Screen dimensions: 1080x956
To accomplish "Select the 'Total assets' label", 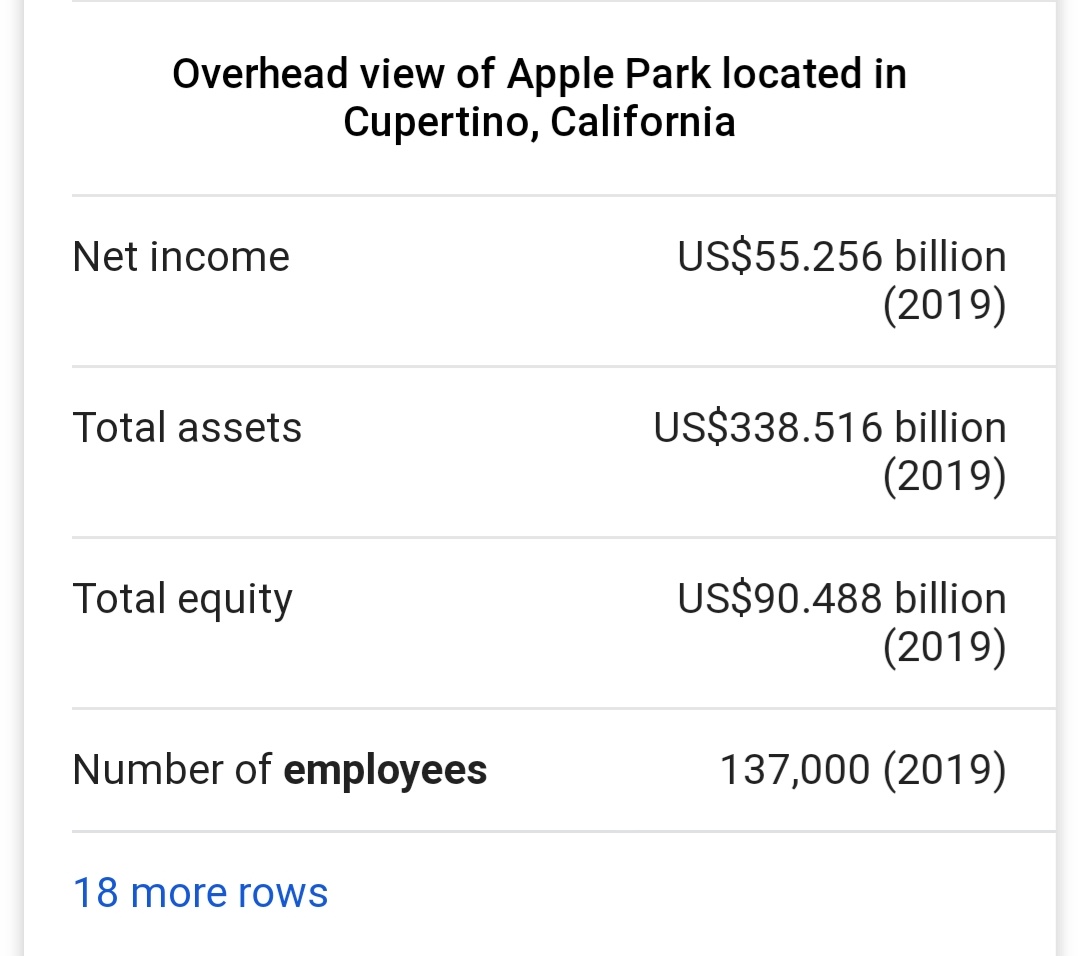I will coord(187,428).
